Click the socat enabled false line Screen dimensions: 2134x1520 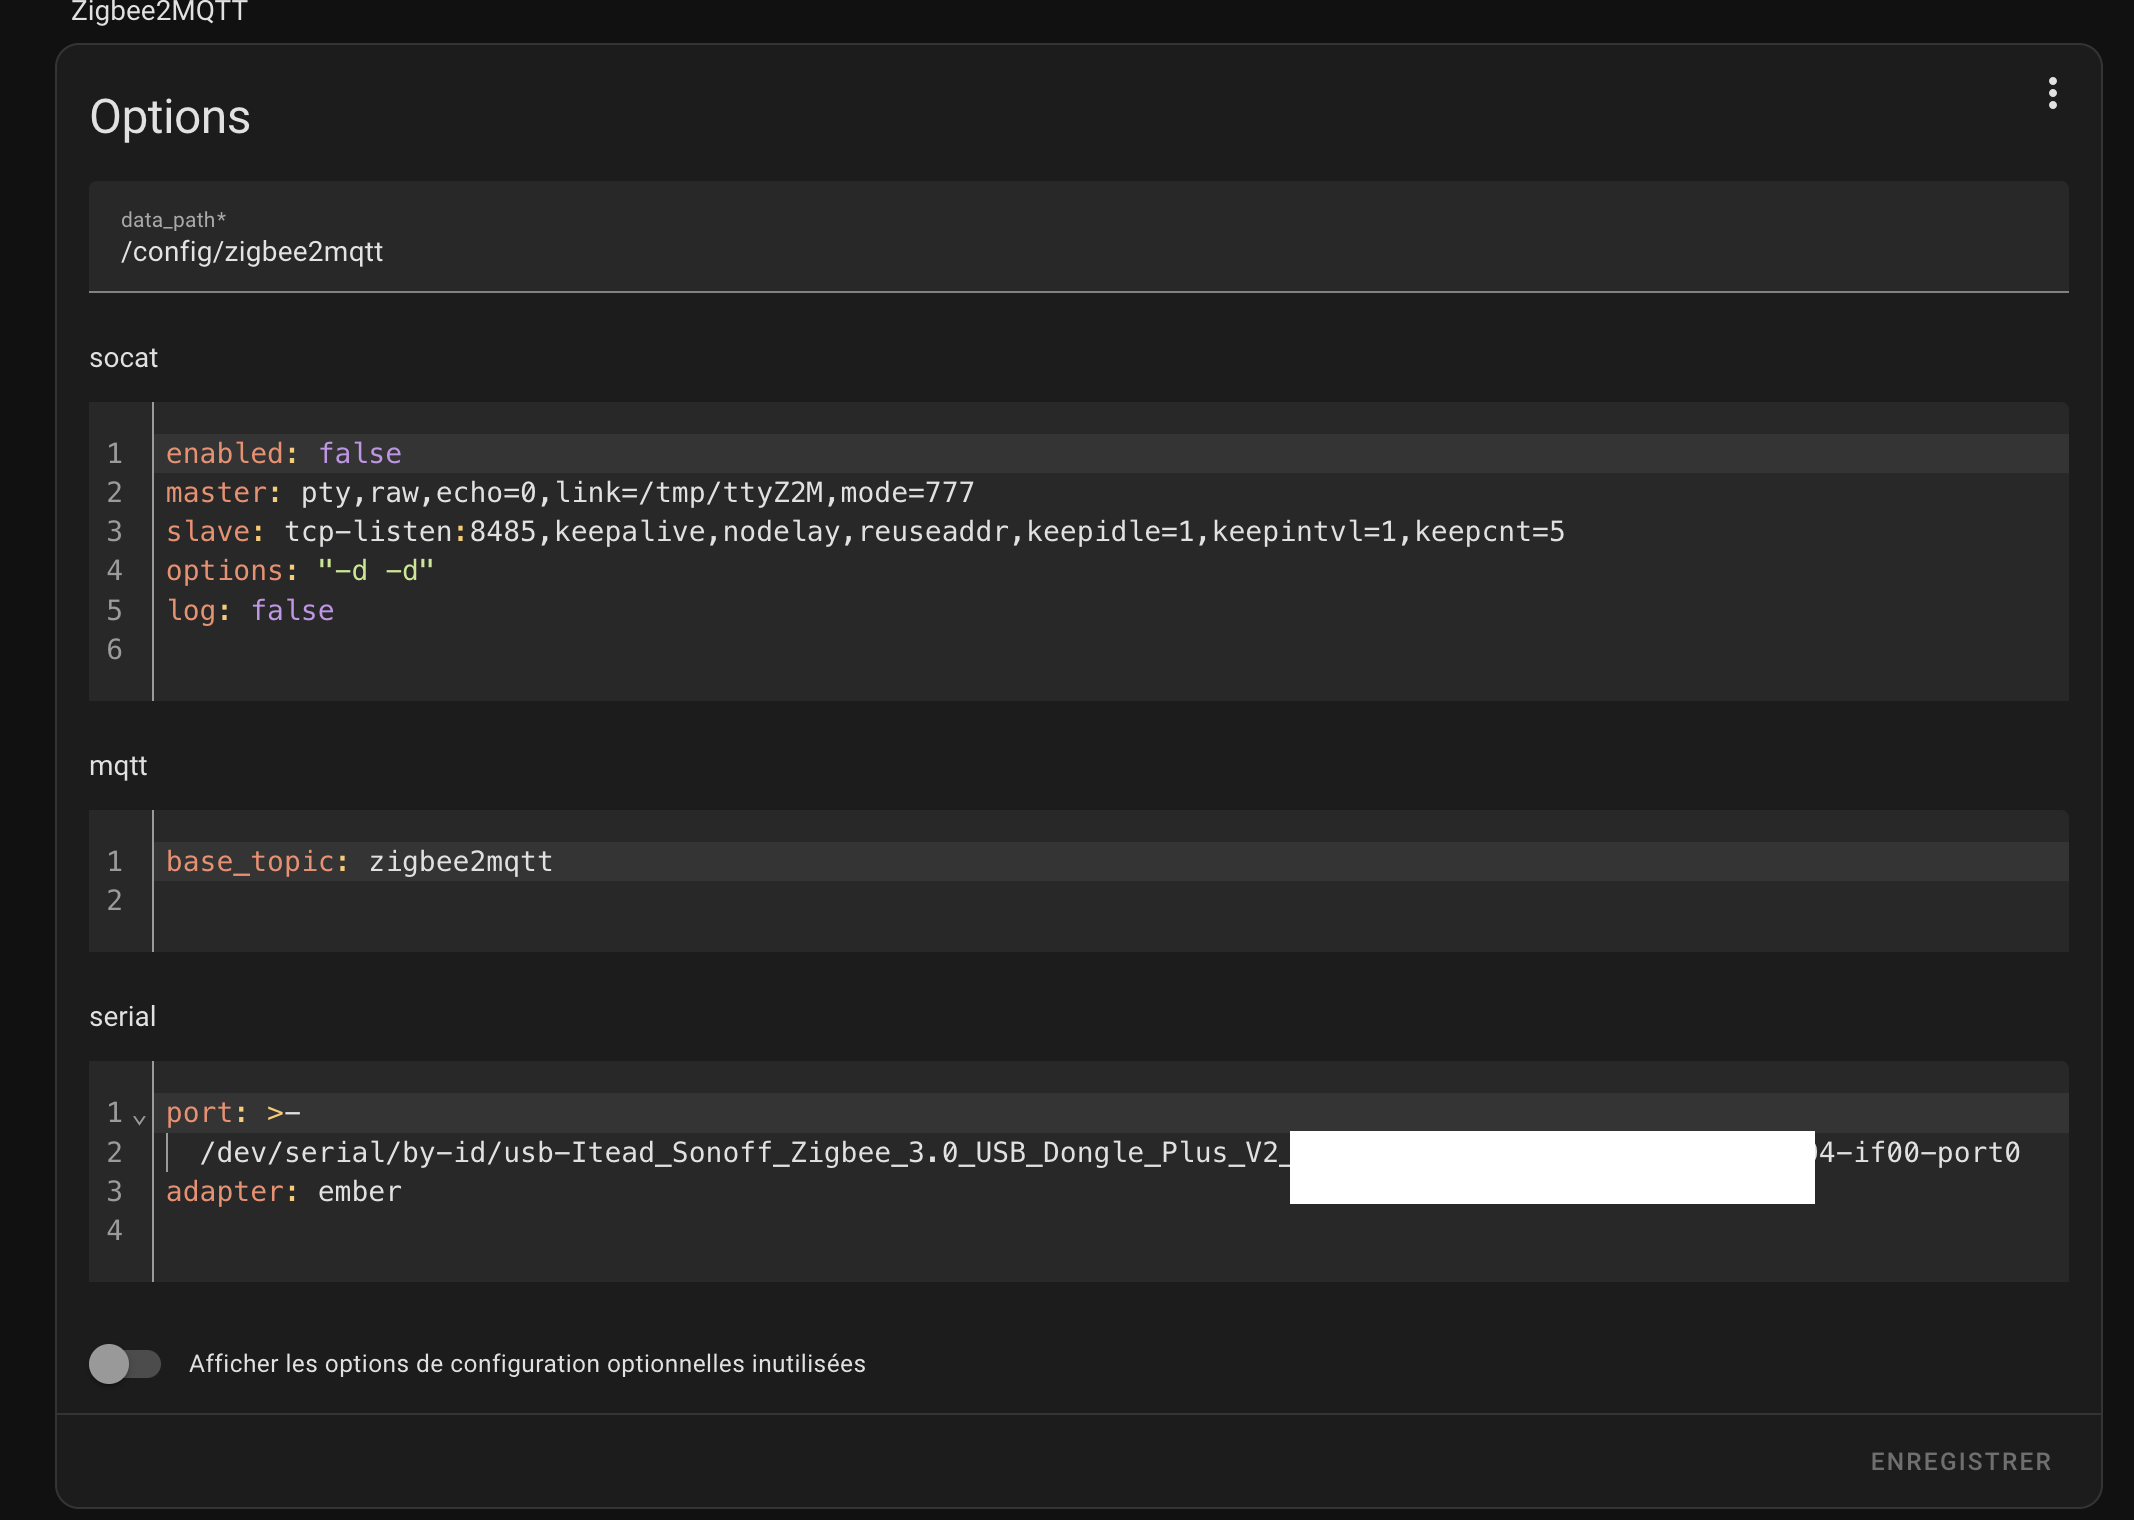(283, 453)
